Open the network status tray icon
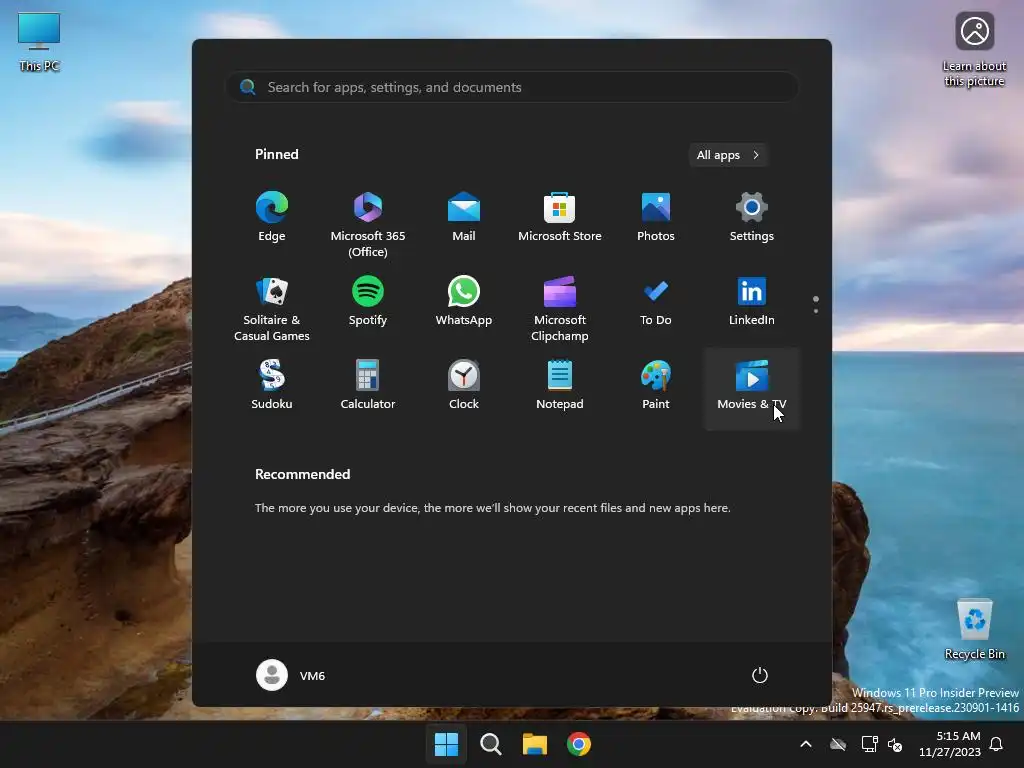Image resolution: width=1024 pixels, height=768 pixels. (x=869, y=744)
